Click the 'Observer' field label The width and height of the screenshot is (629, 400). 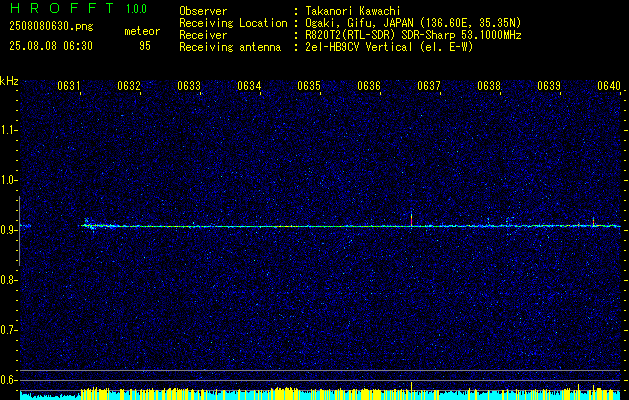coord(203,11)
